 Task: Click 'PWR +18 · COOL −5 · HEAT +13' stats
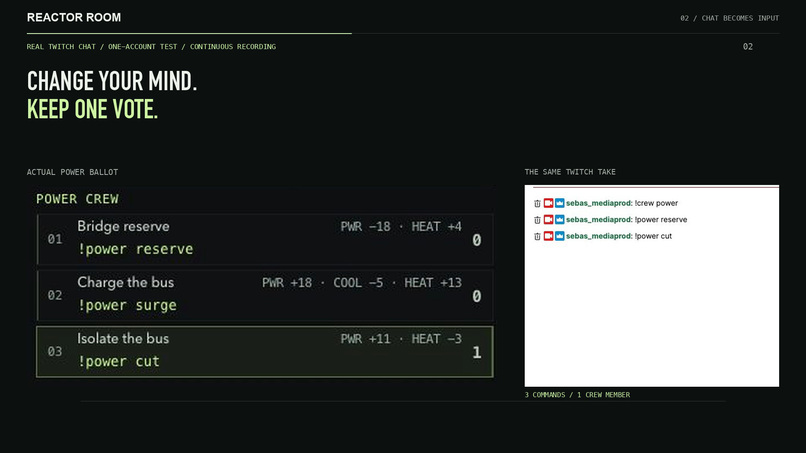point(362,283)
